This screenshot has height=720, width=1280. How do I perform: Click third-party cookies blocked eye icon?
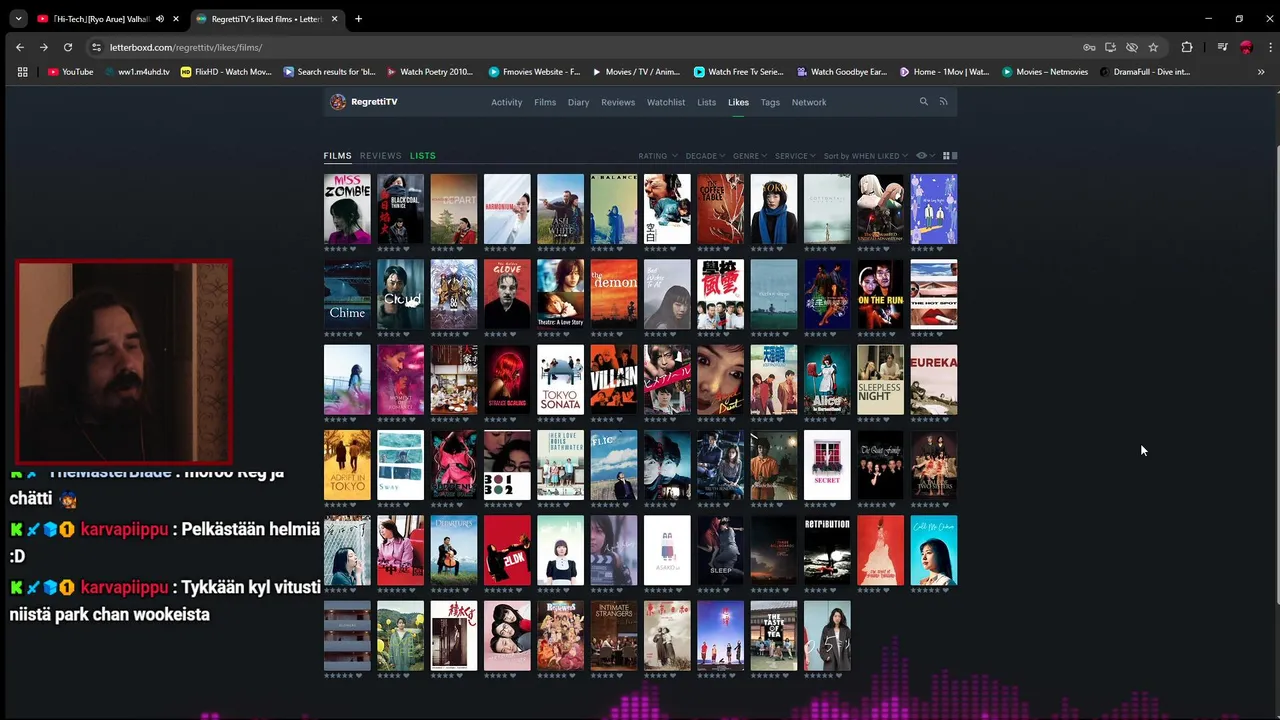[x=1132, y=47]
